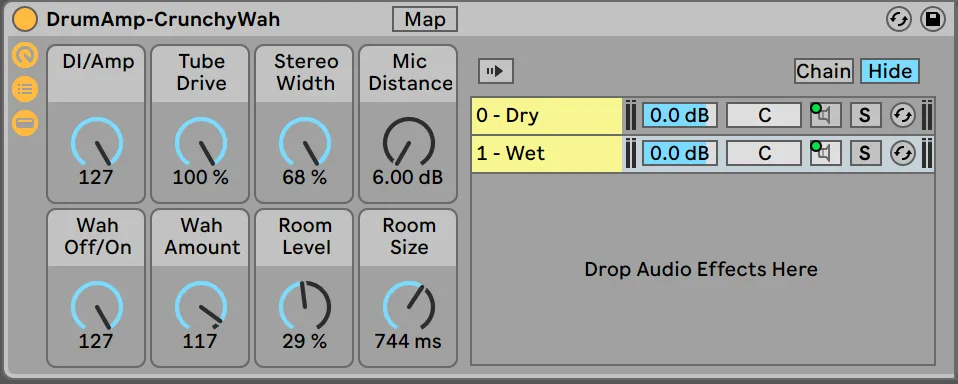Click the DrumAmp-CrunchyWah device title
The height and width of the screenshot is (384, 958).
pyautogui.click(x=163, y=20)
